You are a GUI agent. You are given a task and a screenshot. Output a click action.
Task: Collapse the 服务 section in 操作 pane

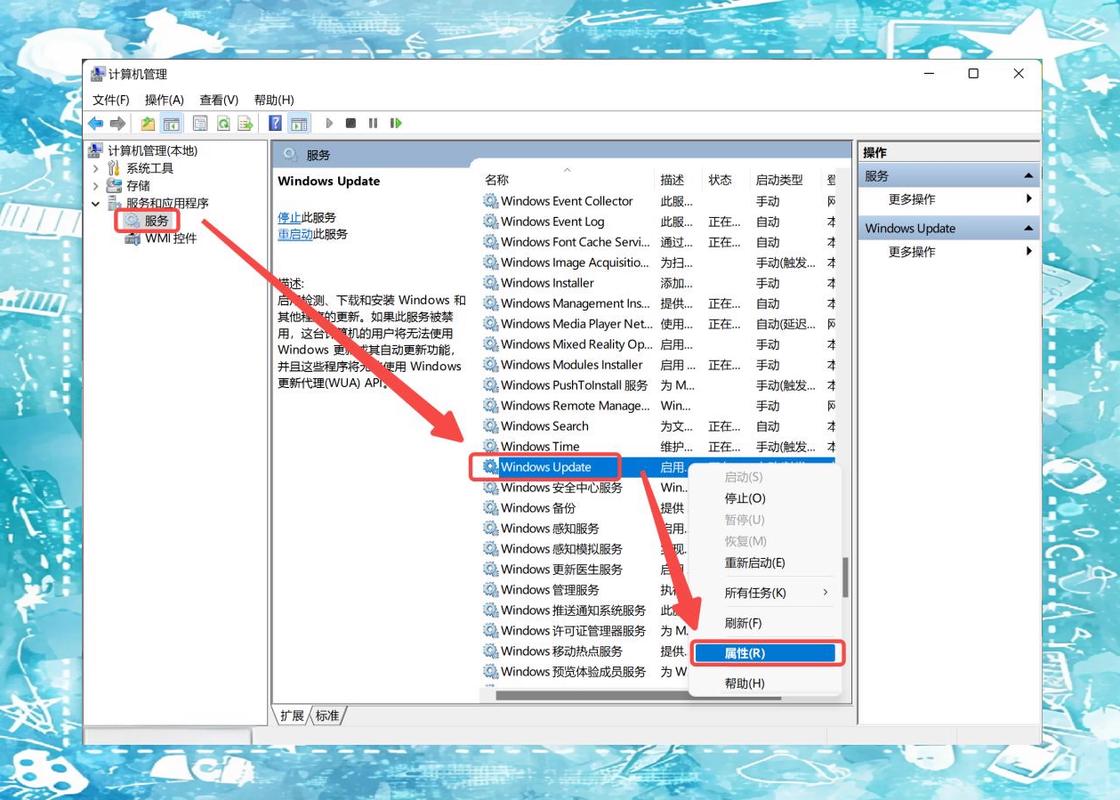pyautogui.click(x=1029, y=176)
